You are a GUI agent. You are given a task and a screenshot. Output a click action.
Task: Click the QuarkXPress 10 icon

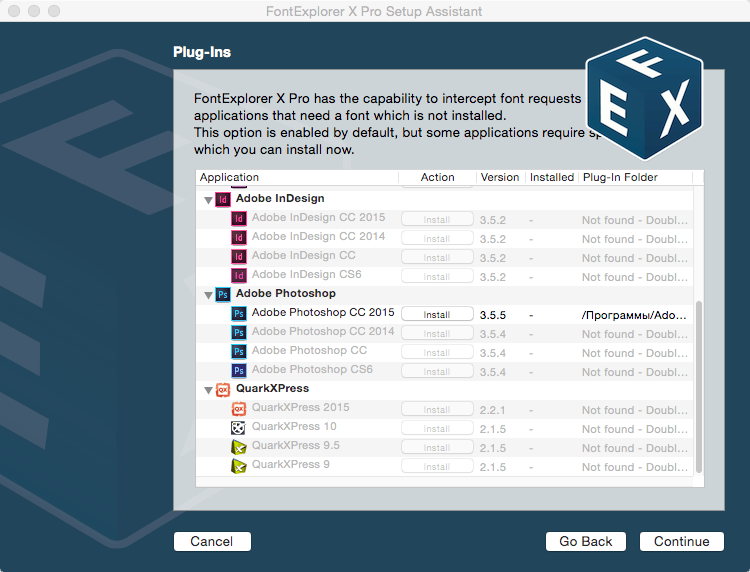coord(239,428)
